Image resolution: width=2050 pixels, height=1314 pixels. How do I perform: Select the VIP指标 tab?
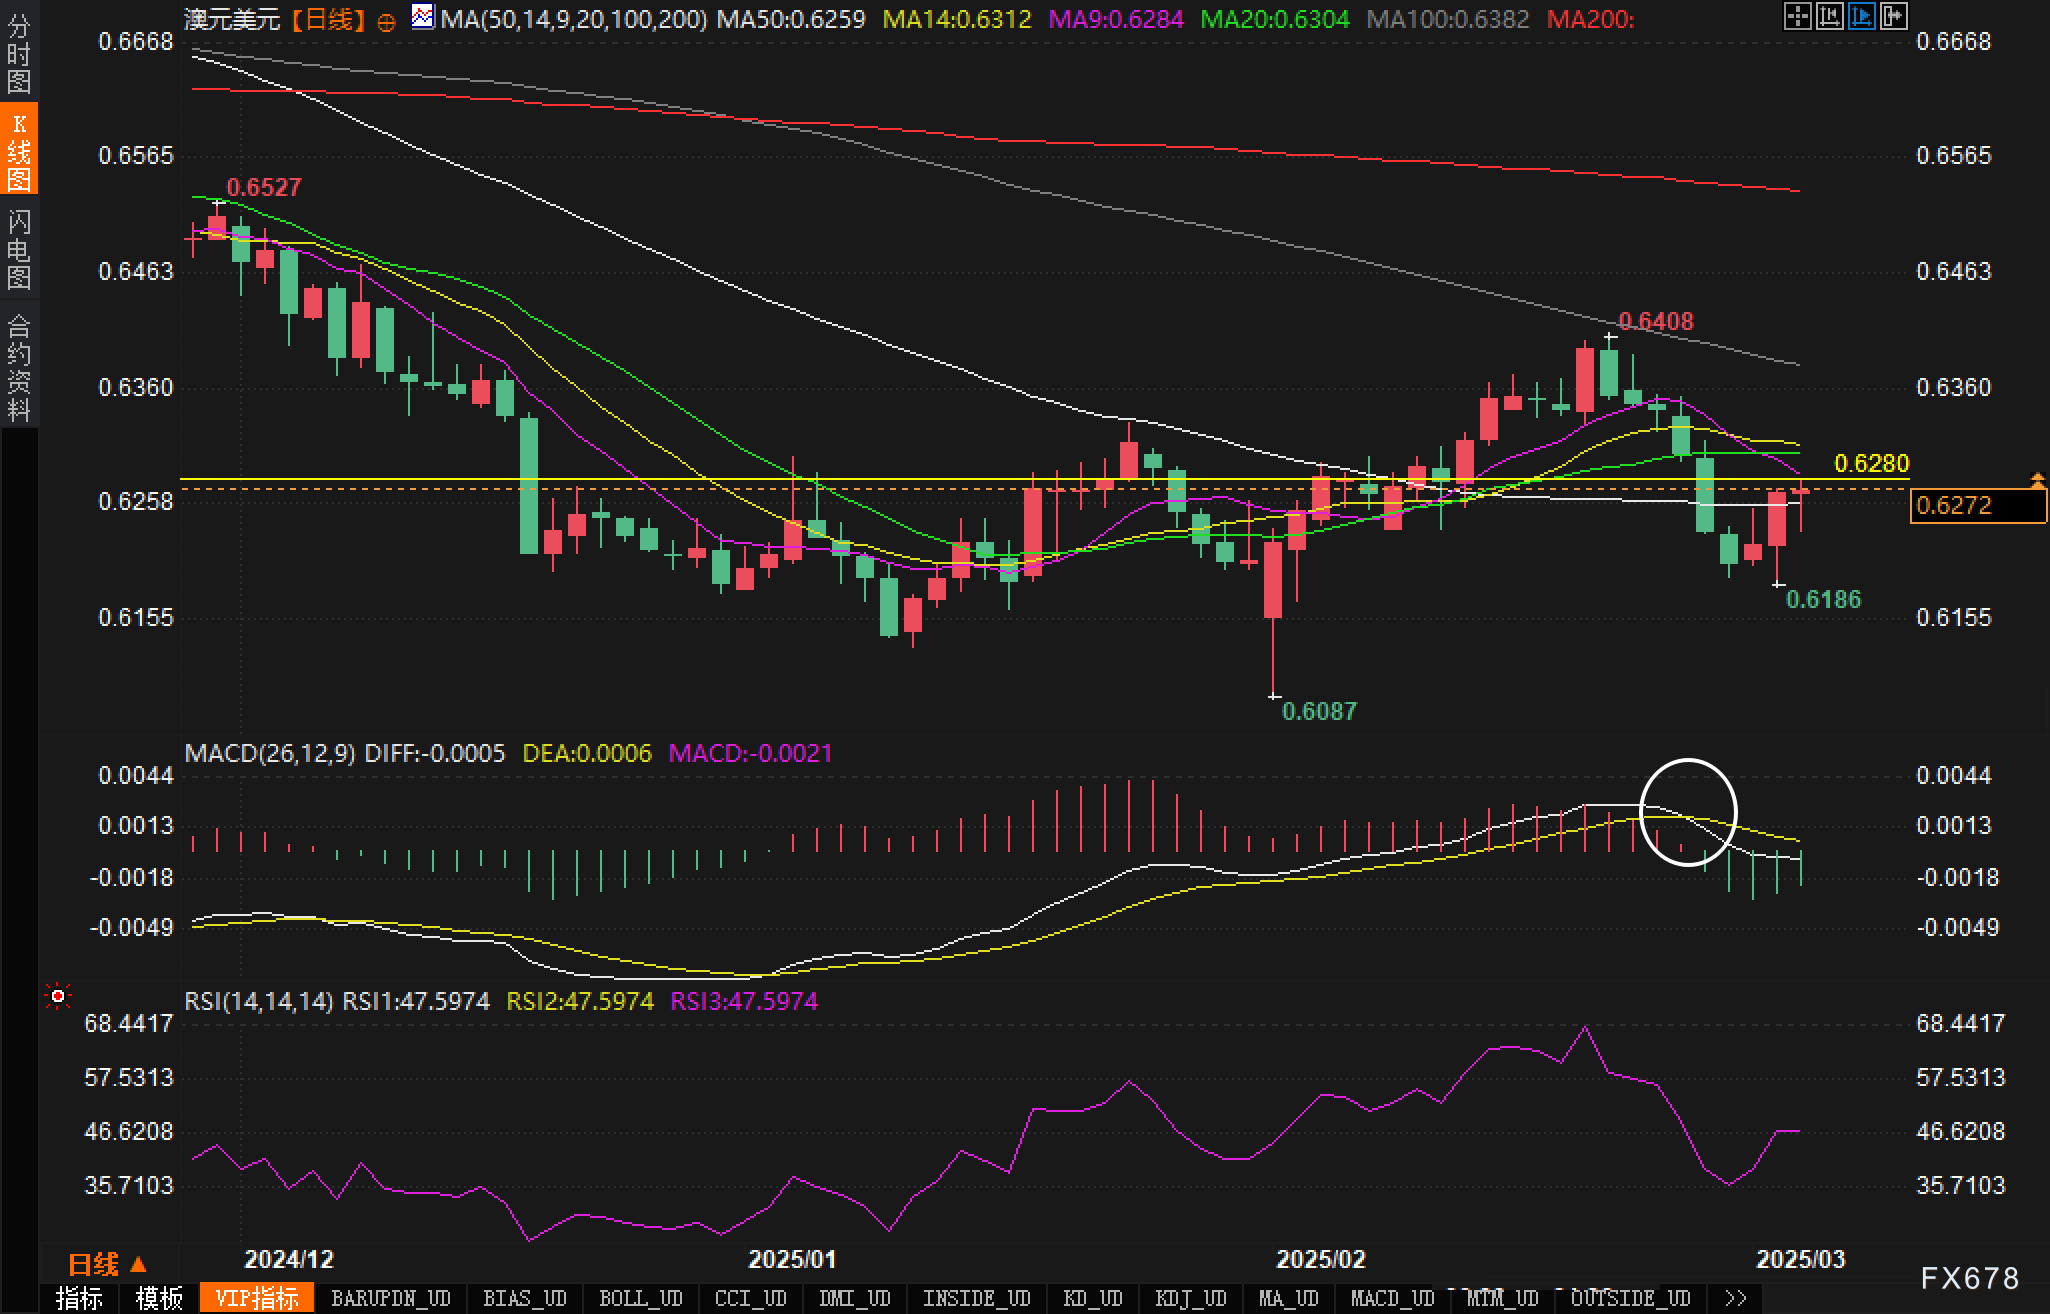[257, 1298]
